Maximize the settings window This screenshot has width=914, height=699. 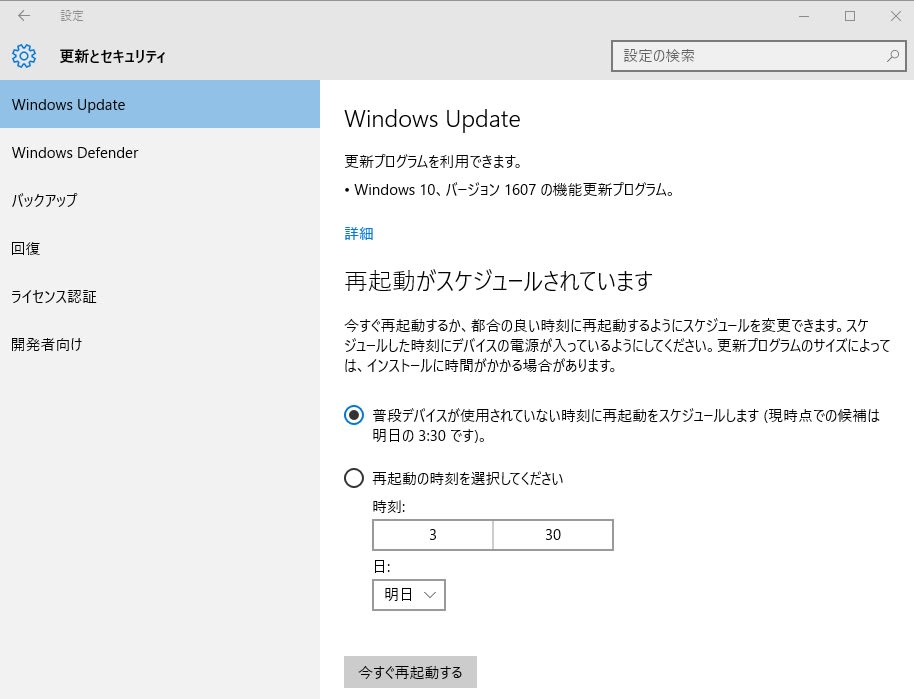(850, 16)
